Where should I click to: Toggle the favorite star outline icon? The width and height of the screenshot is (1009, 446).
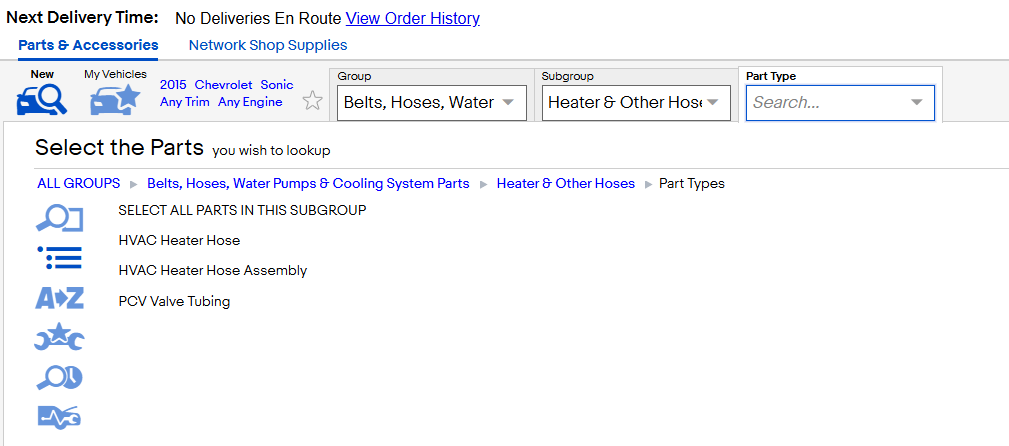(312, 101)
